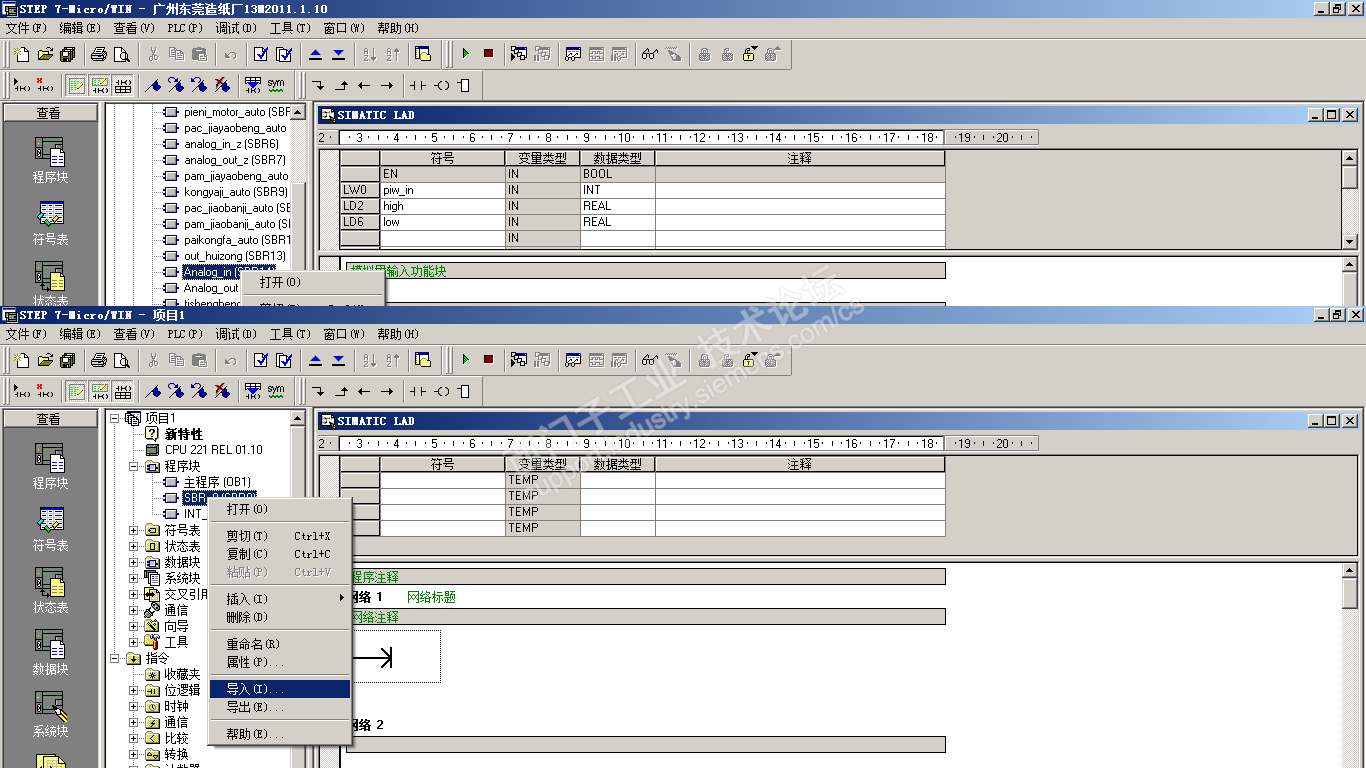Select 主程序 (OB1) in project tree
Screen dimensions: 1366x768
(217, 482)
